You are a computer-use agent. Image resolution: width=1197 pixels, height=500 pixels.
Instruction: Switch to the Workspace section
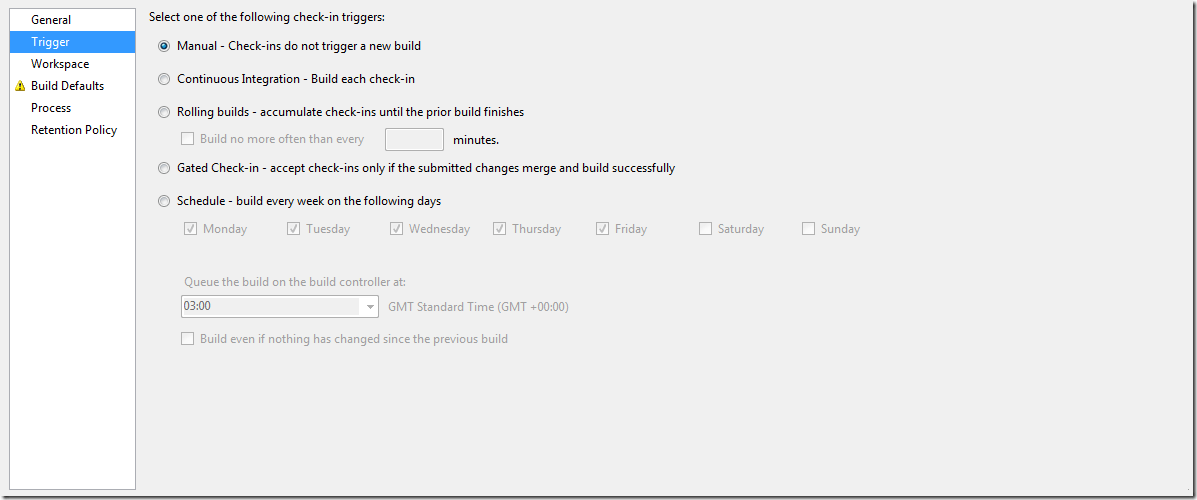click(60, 64)
